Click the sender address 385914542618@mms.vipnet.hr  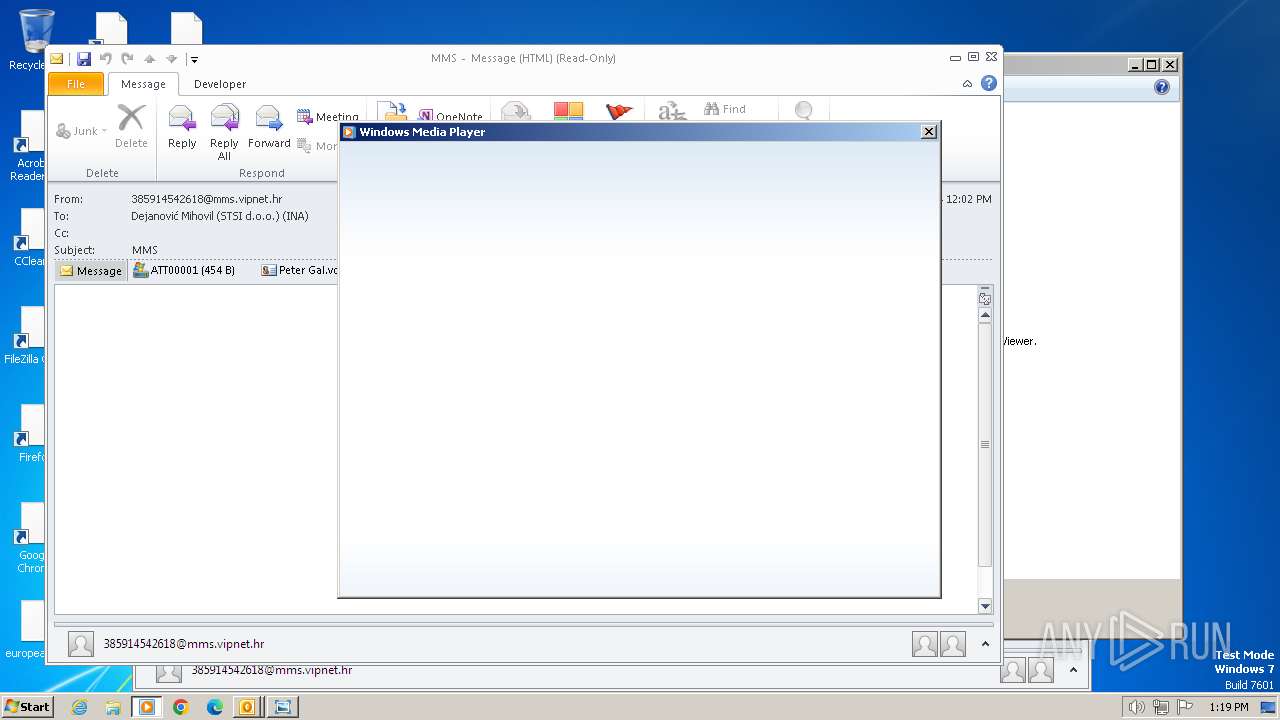pos(206,199)
